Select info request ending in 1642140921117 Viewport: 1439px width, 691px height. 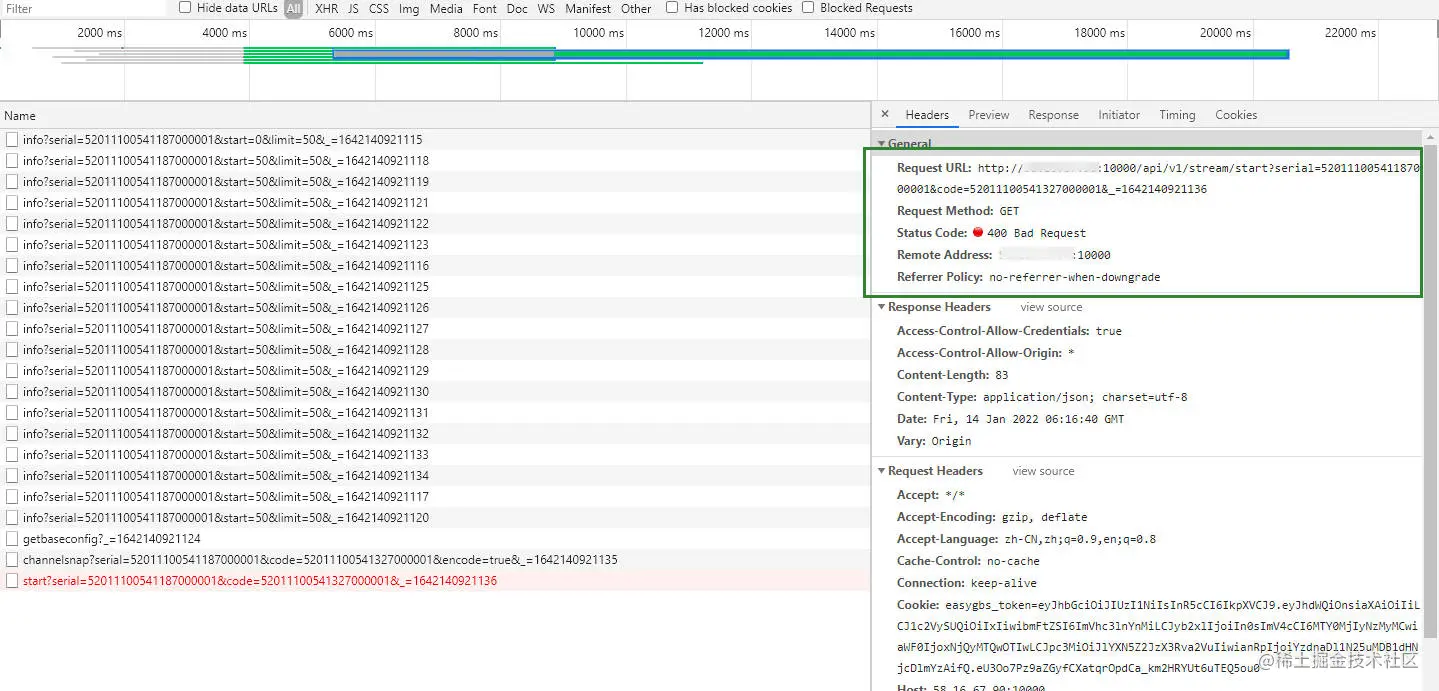pyautogui.click(x=435, y=497)
